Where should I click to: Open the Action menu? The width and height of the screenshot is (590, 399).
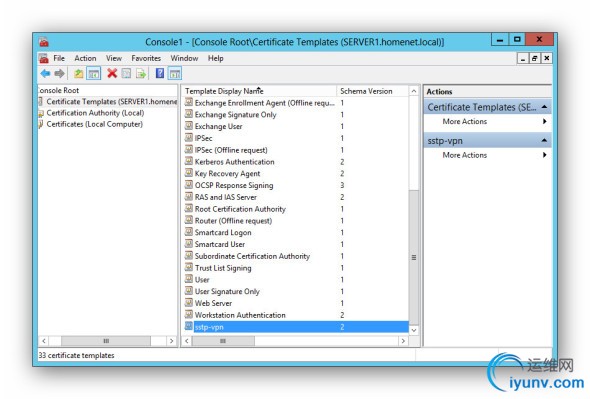click(85, 58)
